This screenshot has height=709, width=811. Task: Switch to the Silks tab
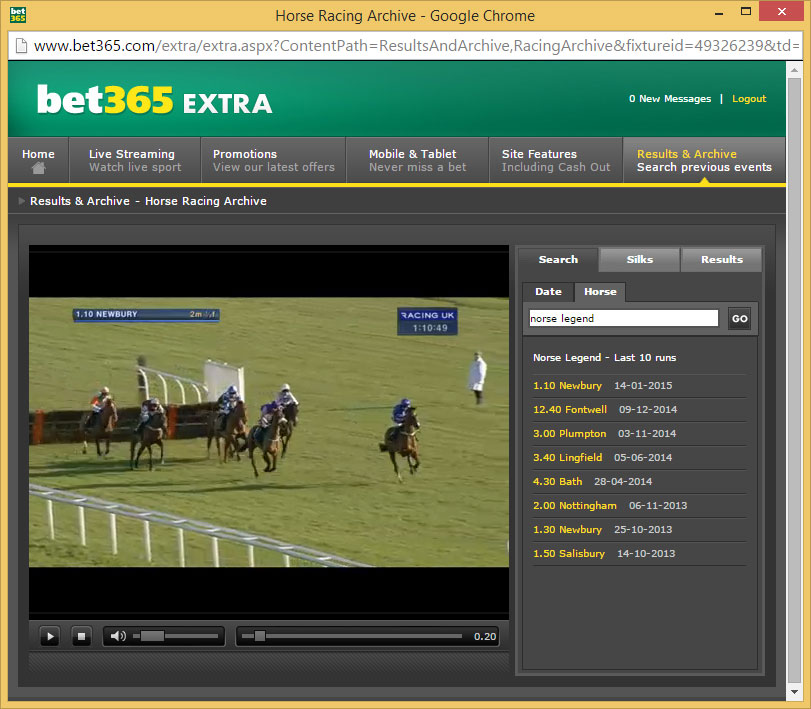click(640, 260)
